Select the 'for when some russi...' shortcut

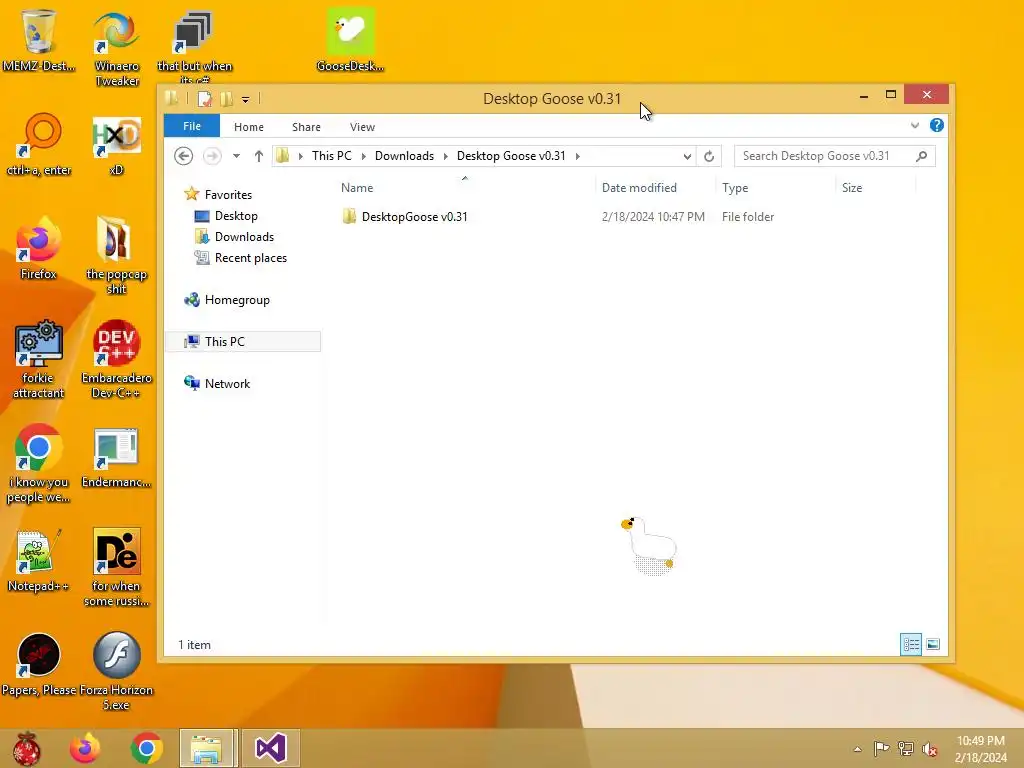tap(116, 568)
